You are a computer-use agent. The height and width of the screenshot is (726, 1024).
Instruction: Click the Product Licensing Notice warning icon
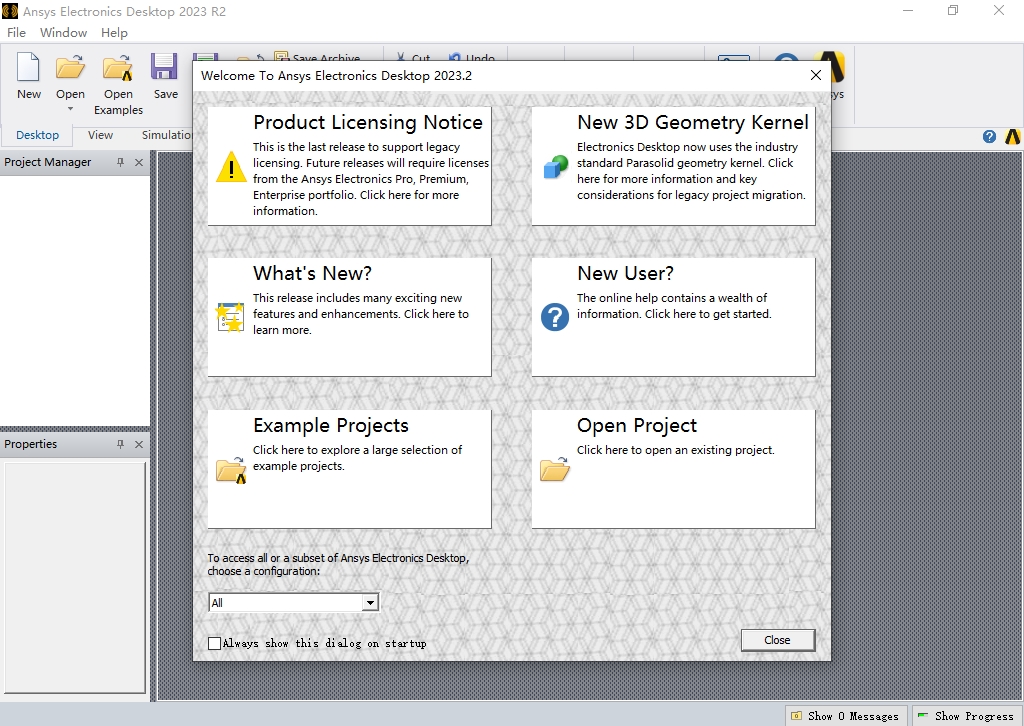point(231,166)
